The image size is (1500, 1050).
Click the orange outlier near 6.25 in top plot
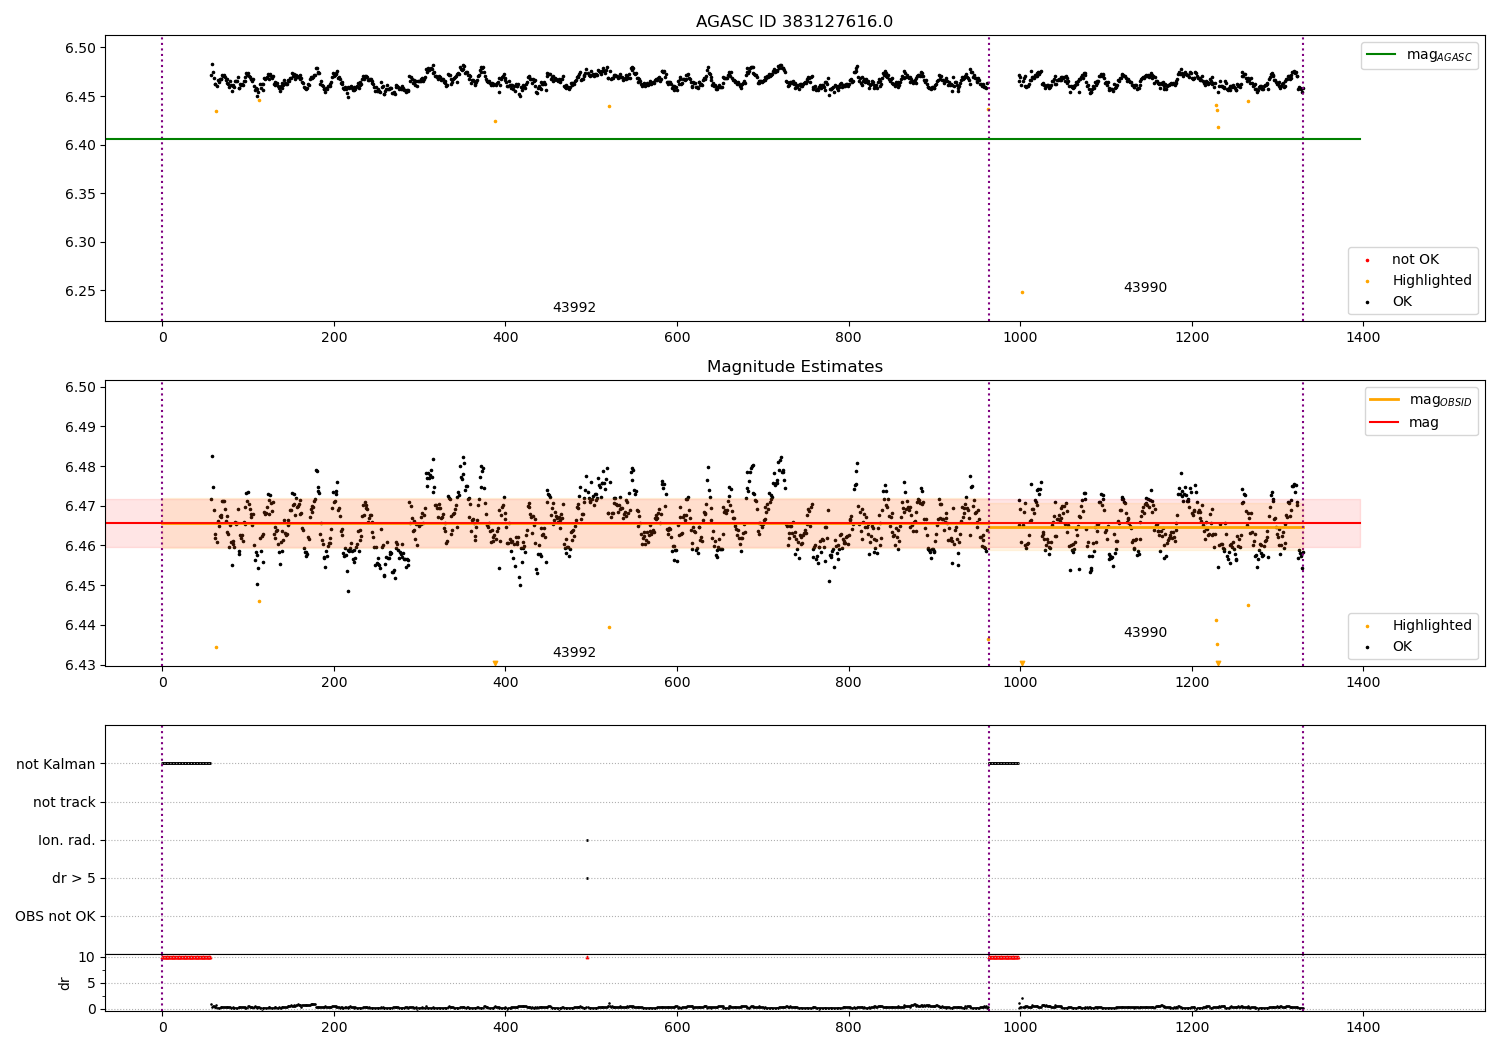(x=1022, y=292)
